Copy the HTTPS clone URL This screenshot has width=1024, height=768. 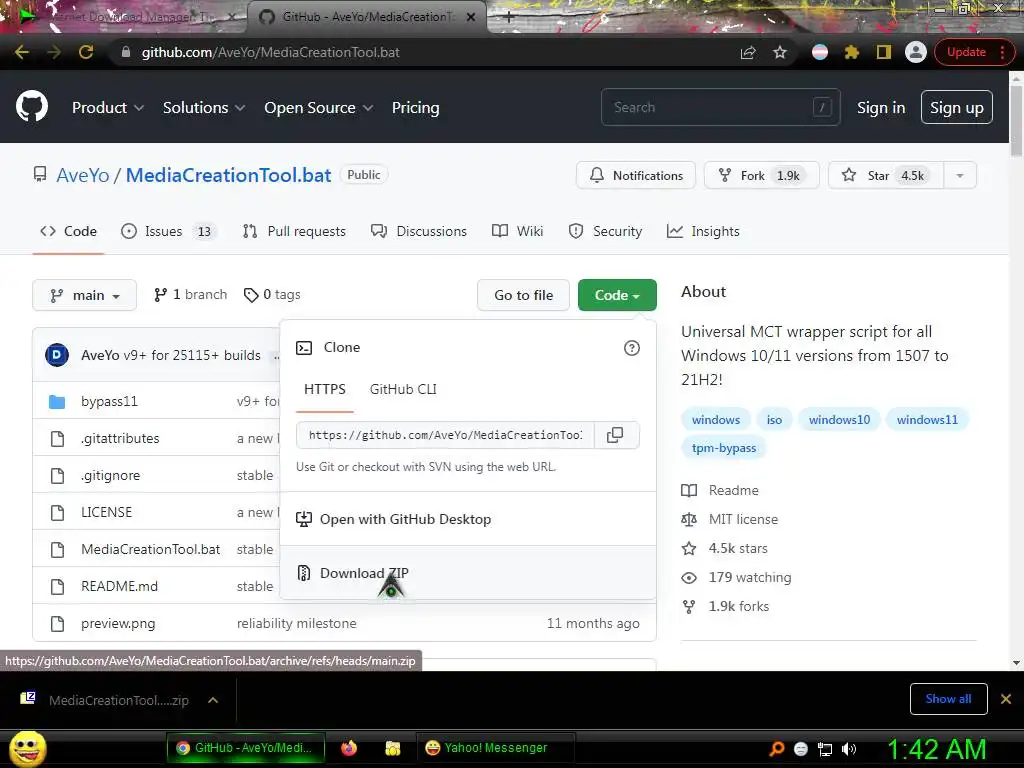(615, 435)
